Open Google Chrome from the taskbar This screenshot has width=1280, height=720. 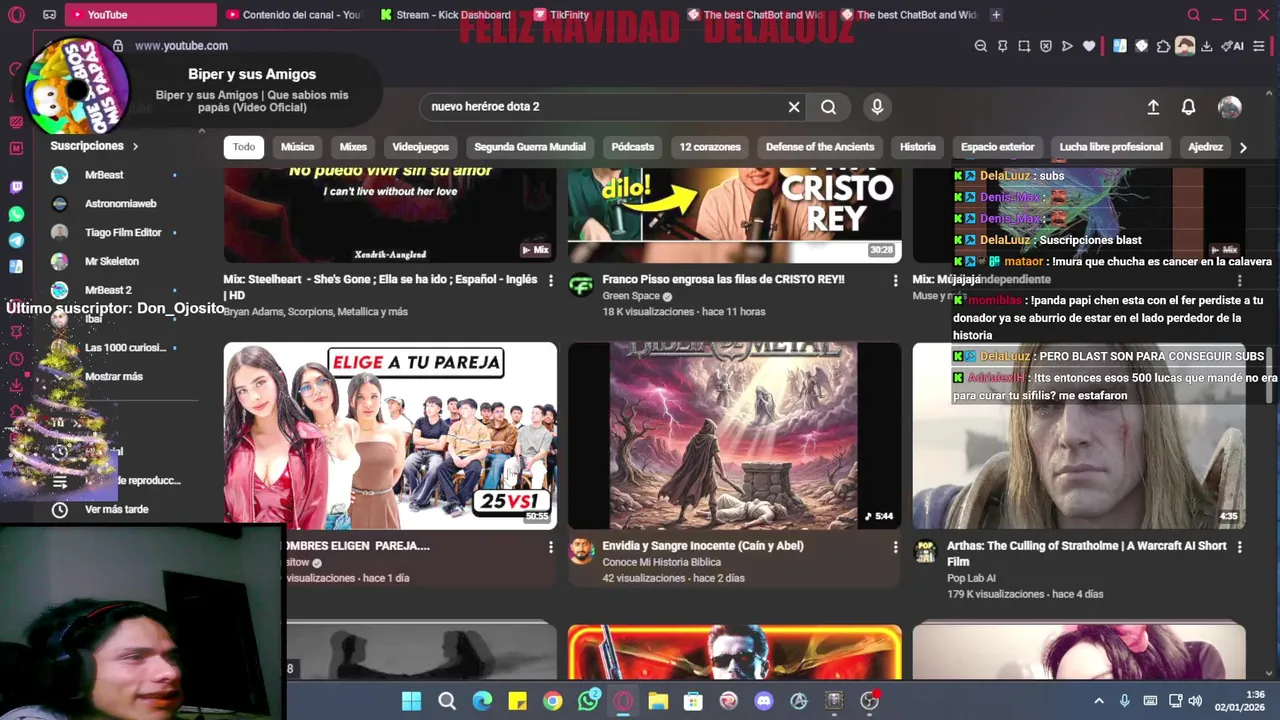[x=552, y=701]
